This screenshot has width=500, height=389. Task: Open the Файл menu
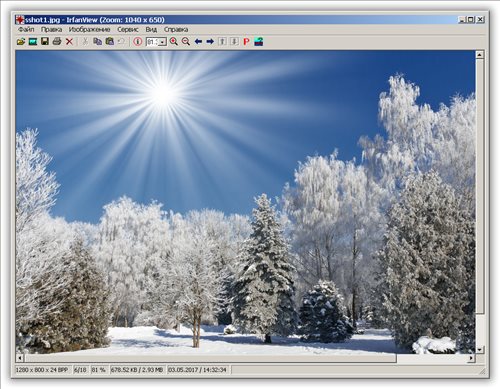26,29
